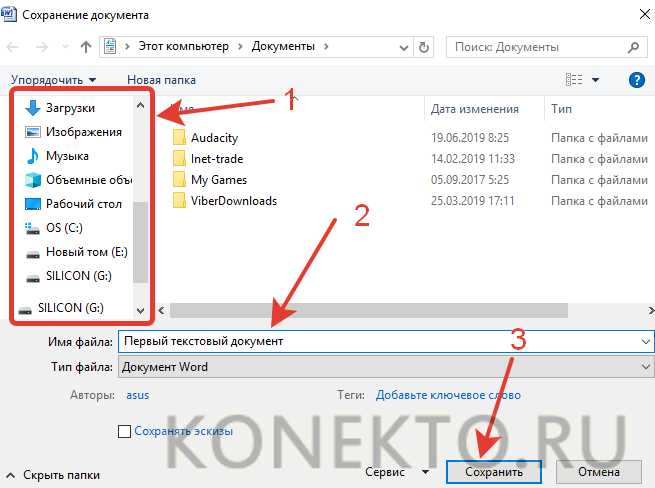Image resolution: width=655 pixels, height=488 pixels.
Task: Click the 'Имя файла' text field
Action: point(378,341)
